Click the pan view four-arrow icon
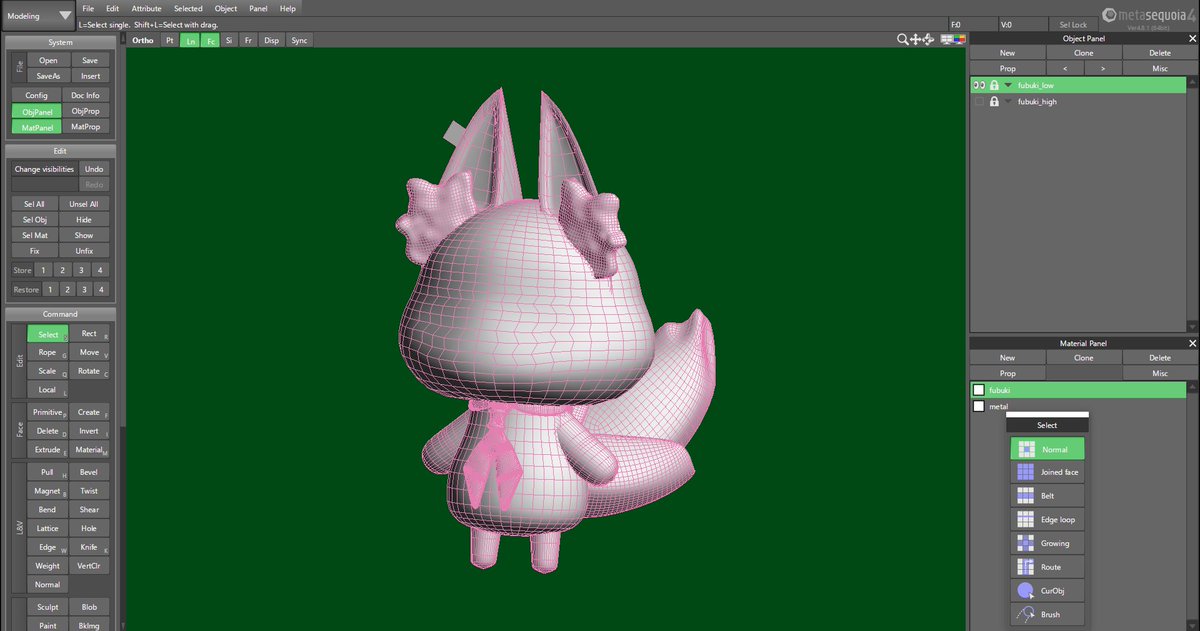The width and height of the screenshot is (1200, 631). click(x=916, y=40)
